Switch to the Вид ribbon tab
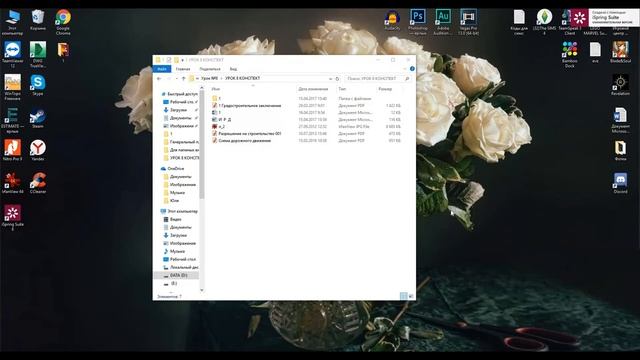Screen dimensions: 640x360 click(233, 69)
